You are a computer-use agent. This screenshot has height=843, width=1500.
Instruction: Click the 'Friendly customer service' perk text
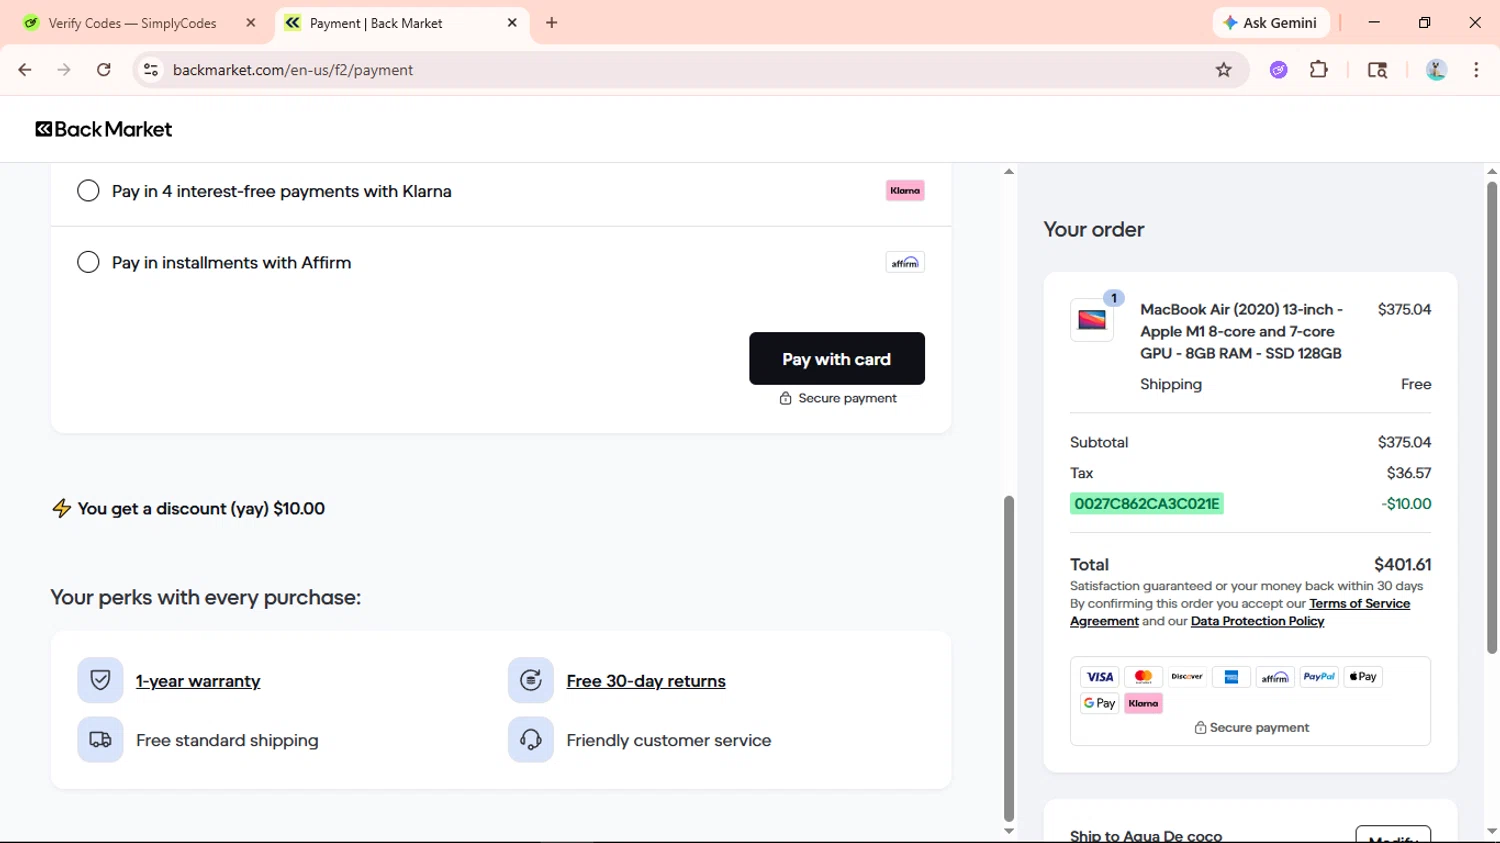pos(669,740)
